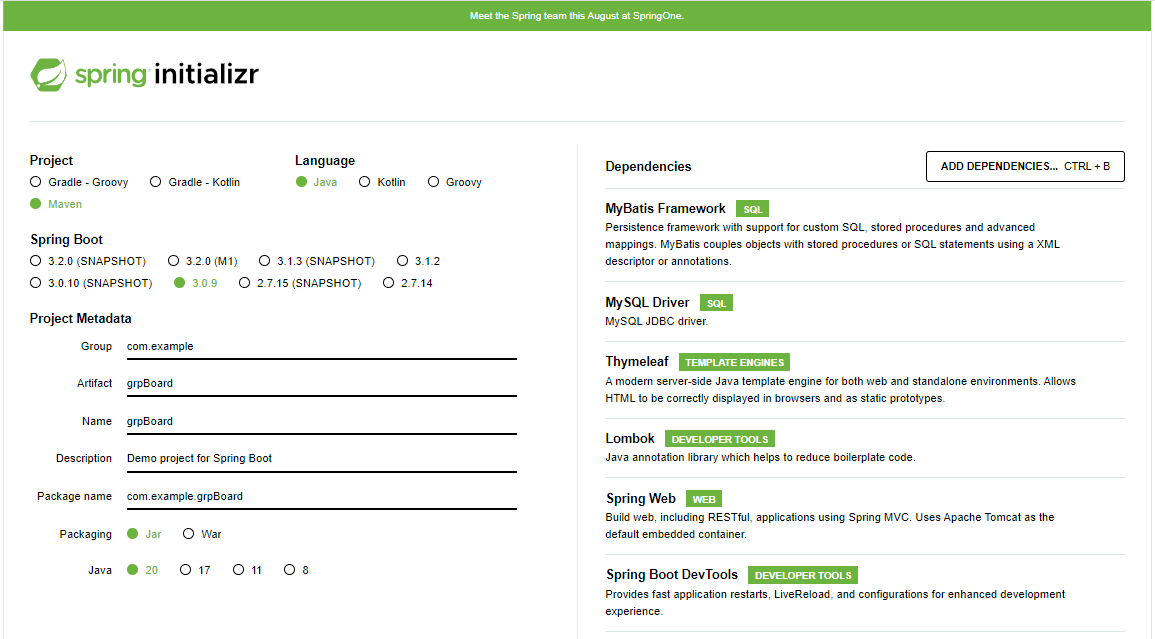Click the Project Metadata heading
This screenshot has height=639, width=1155.
pos(80,318)
